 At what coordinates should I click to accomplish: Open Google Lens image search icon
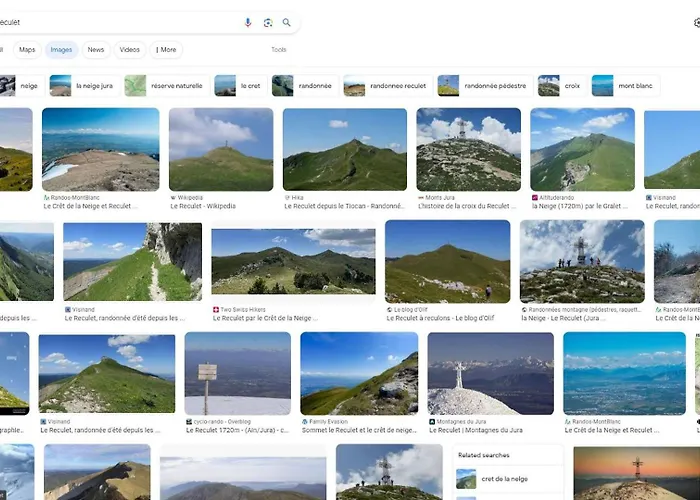tap(268, 23)
